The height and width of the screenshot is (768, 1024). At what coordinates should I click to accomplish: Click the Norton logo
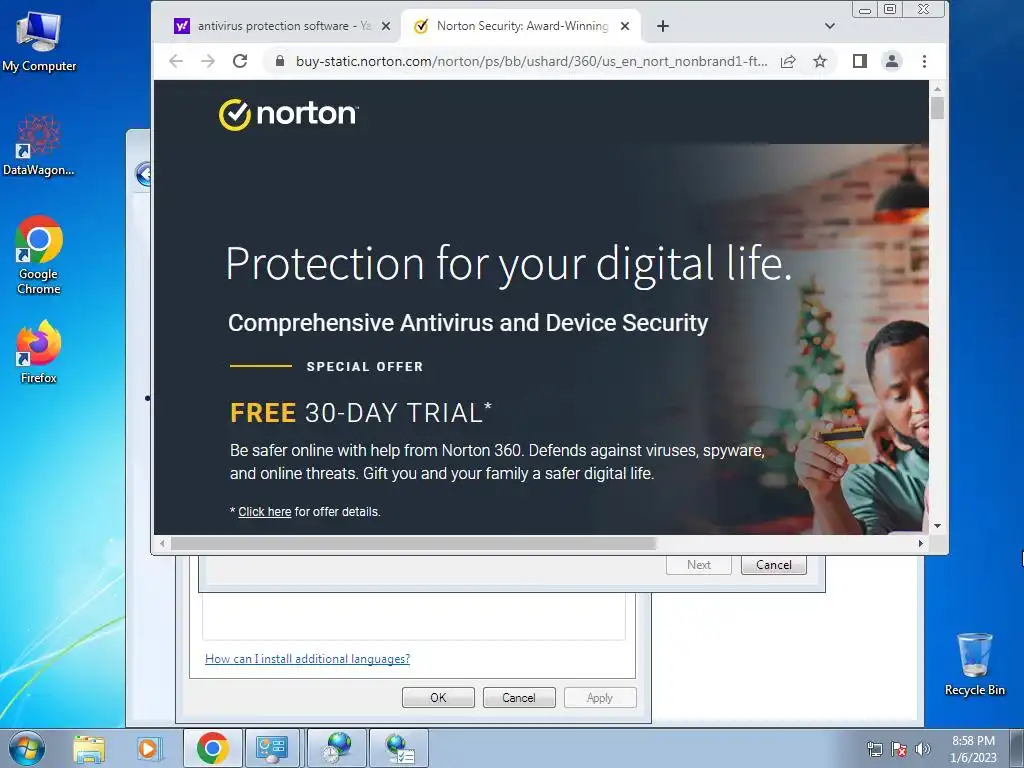(288, 114)
